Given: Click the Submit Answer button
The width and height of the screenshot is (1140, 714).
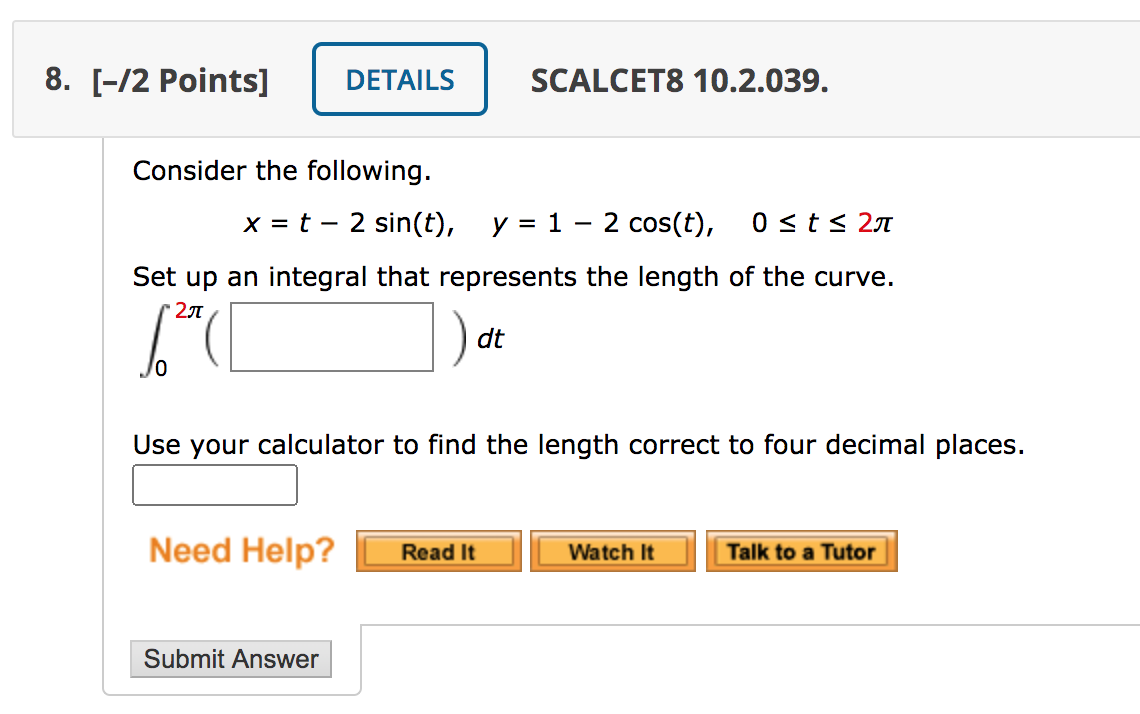Looking at the screenshot, I should (230, 659).
